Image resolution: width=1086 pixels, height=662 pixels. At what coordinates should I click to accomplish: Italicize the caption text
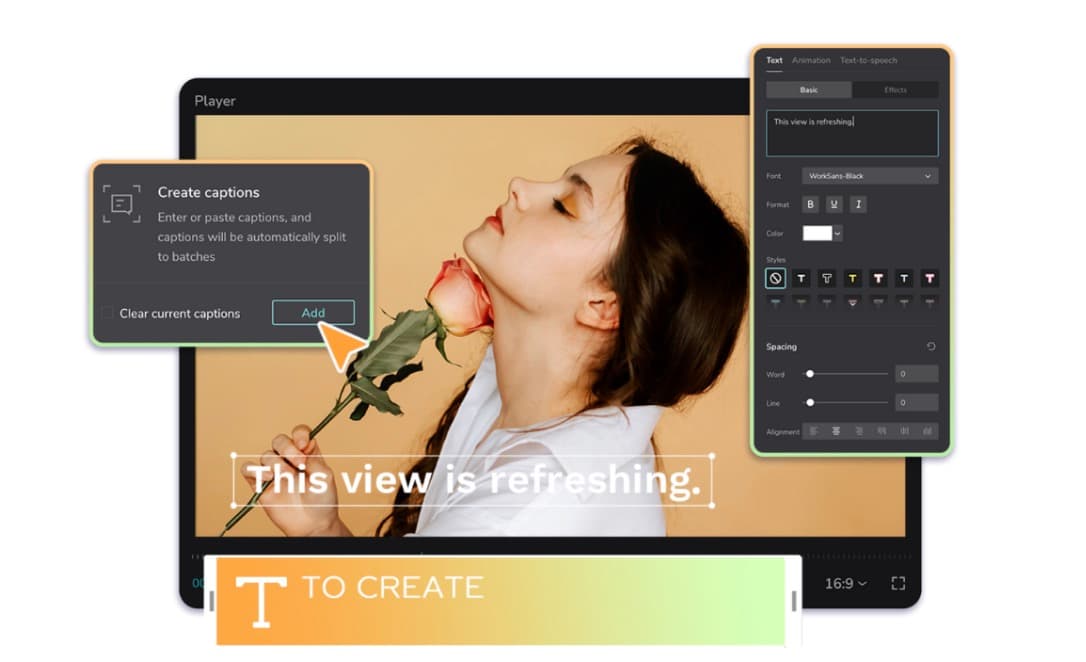(857, 204)
